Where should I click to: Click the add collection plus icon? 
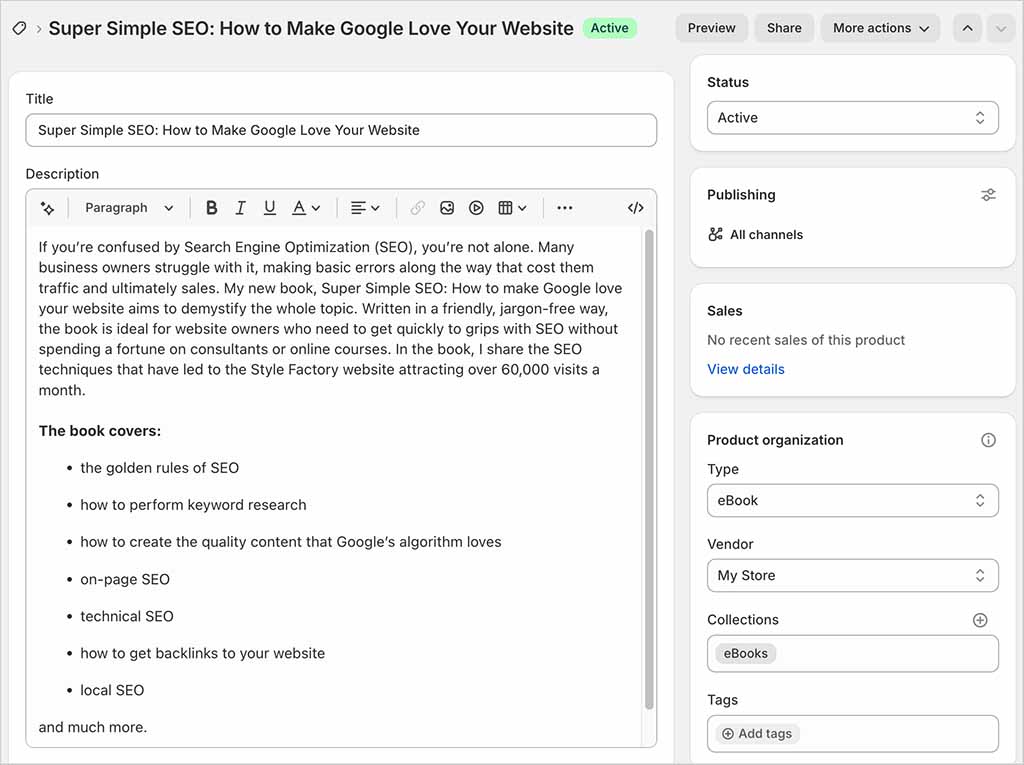(980, 620)
